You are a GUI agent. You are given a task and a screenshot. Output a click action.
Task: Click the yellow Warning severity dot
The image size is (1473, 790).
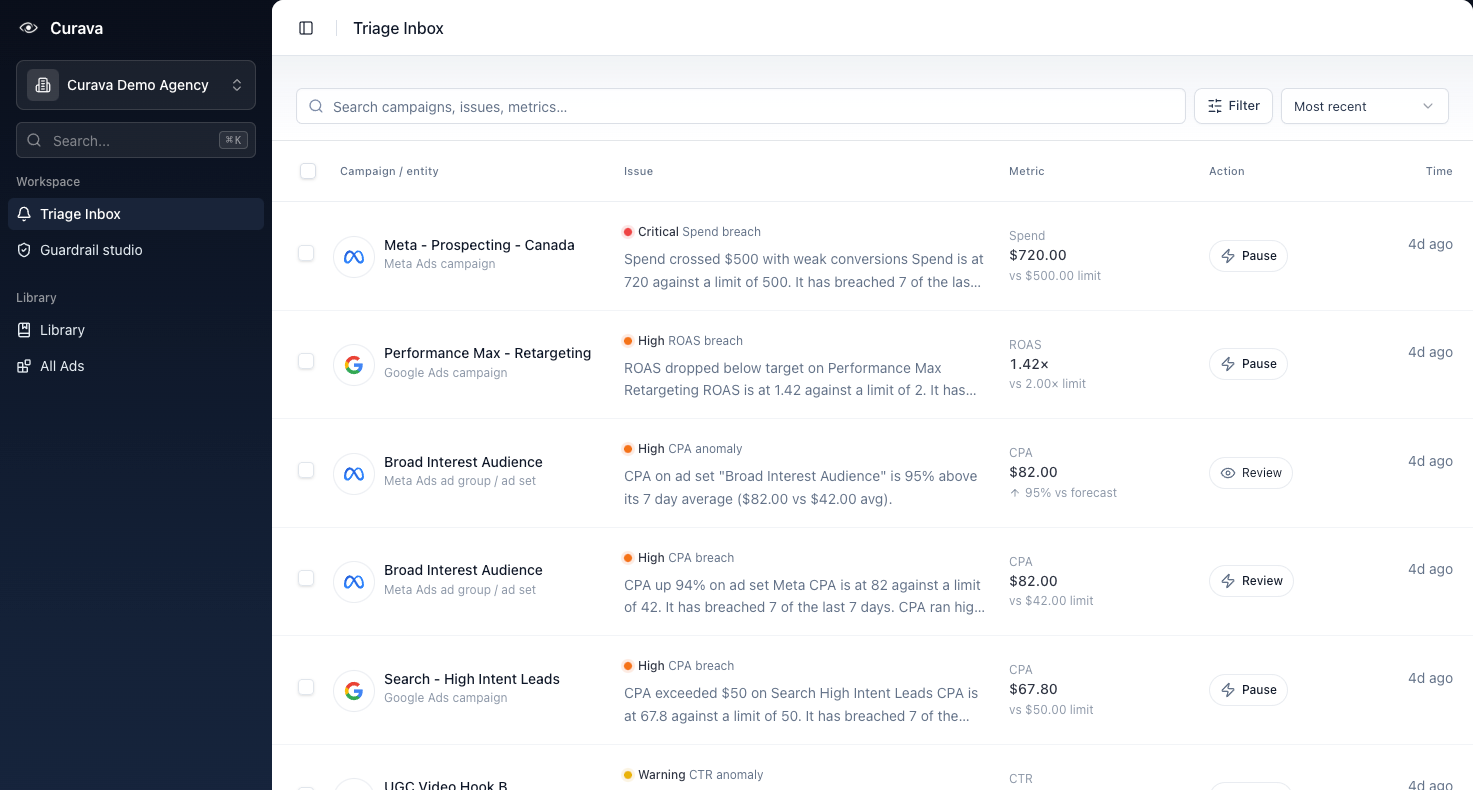coord(628,775)
